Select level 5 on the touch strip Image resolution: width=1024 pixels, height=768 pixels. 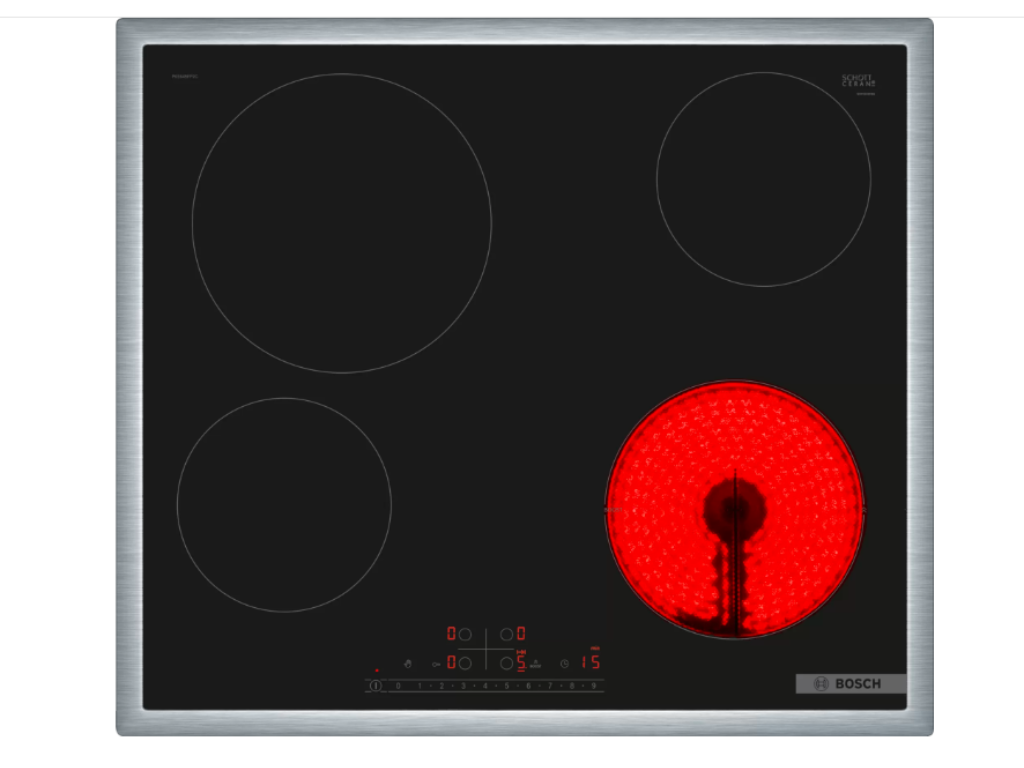pos(507,684)
